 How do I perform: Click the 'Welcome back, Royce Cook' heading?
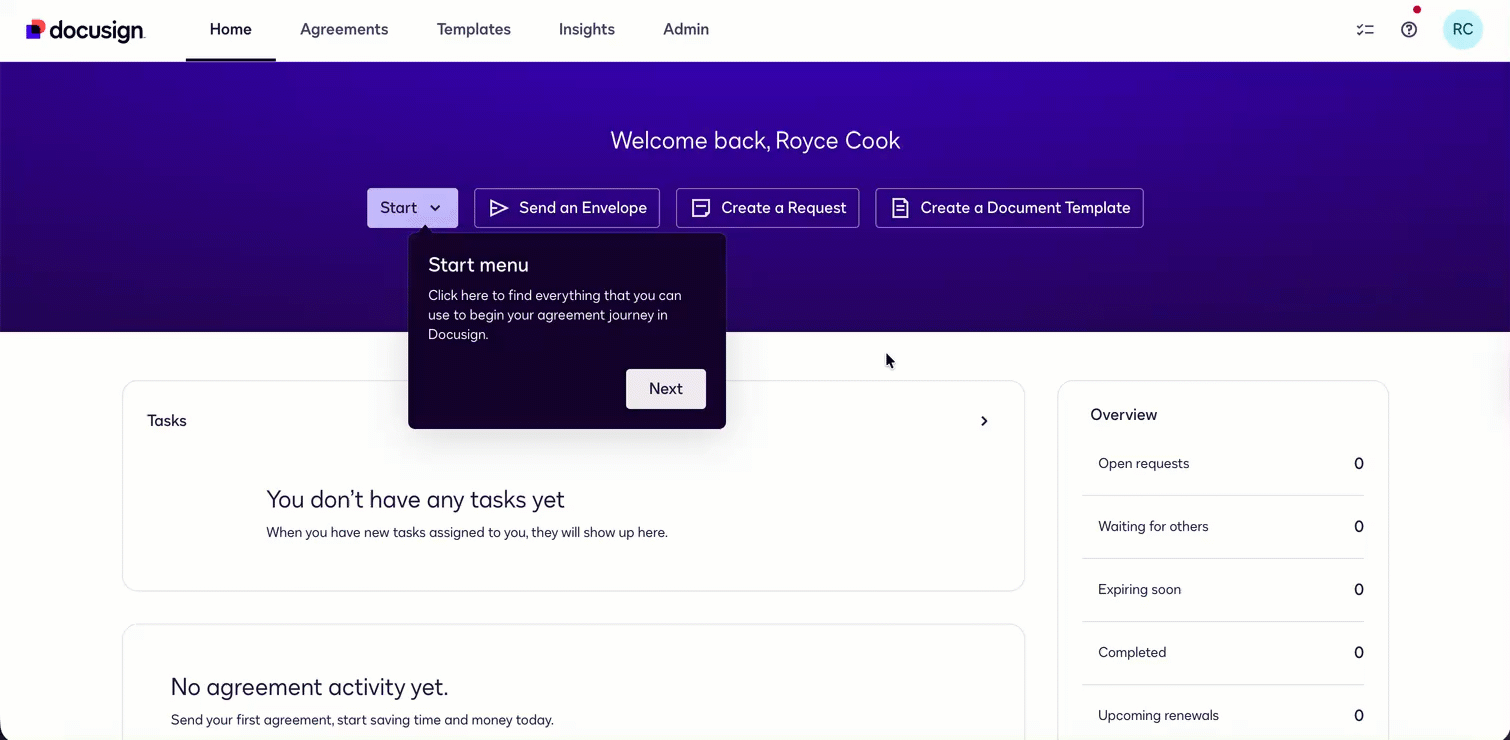(755, 140)
